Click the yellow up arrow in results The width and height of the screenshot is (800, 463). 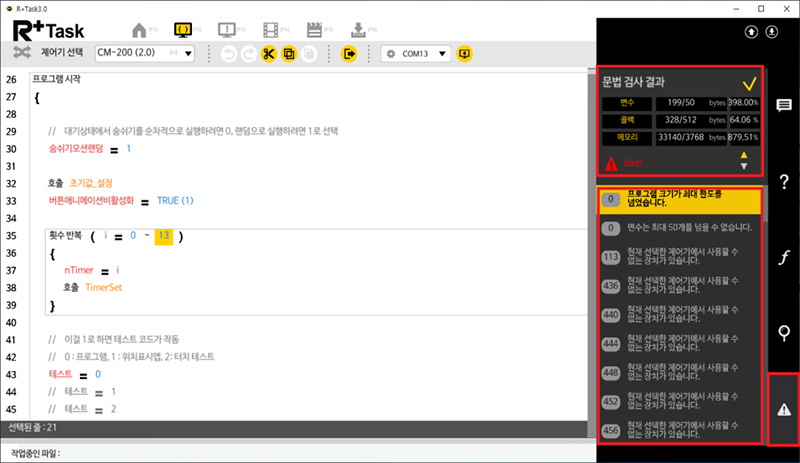[743, 155]
